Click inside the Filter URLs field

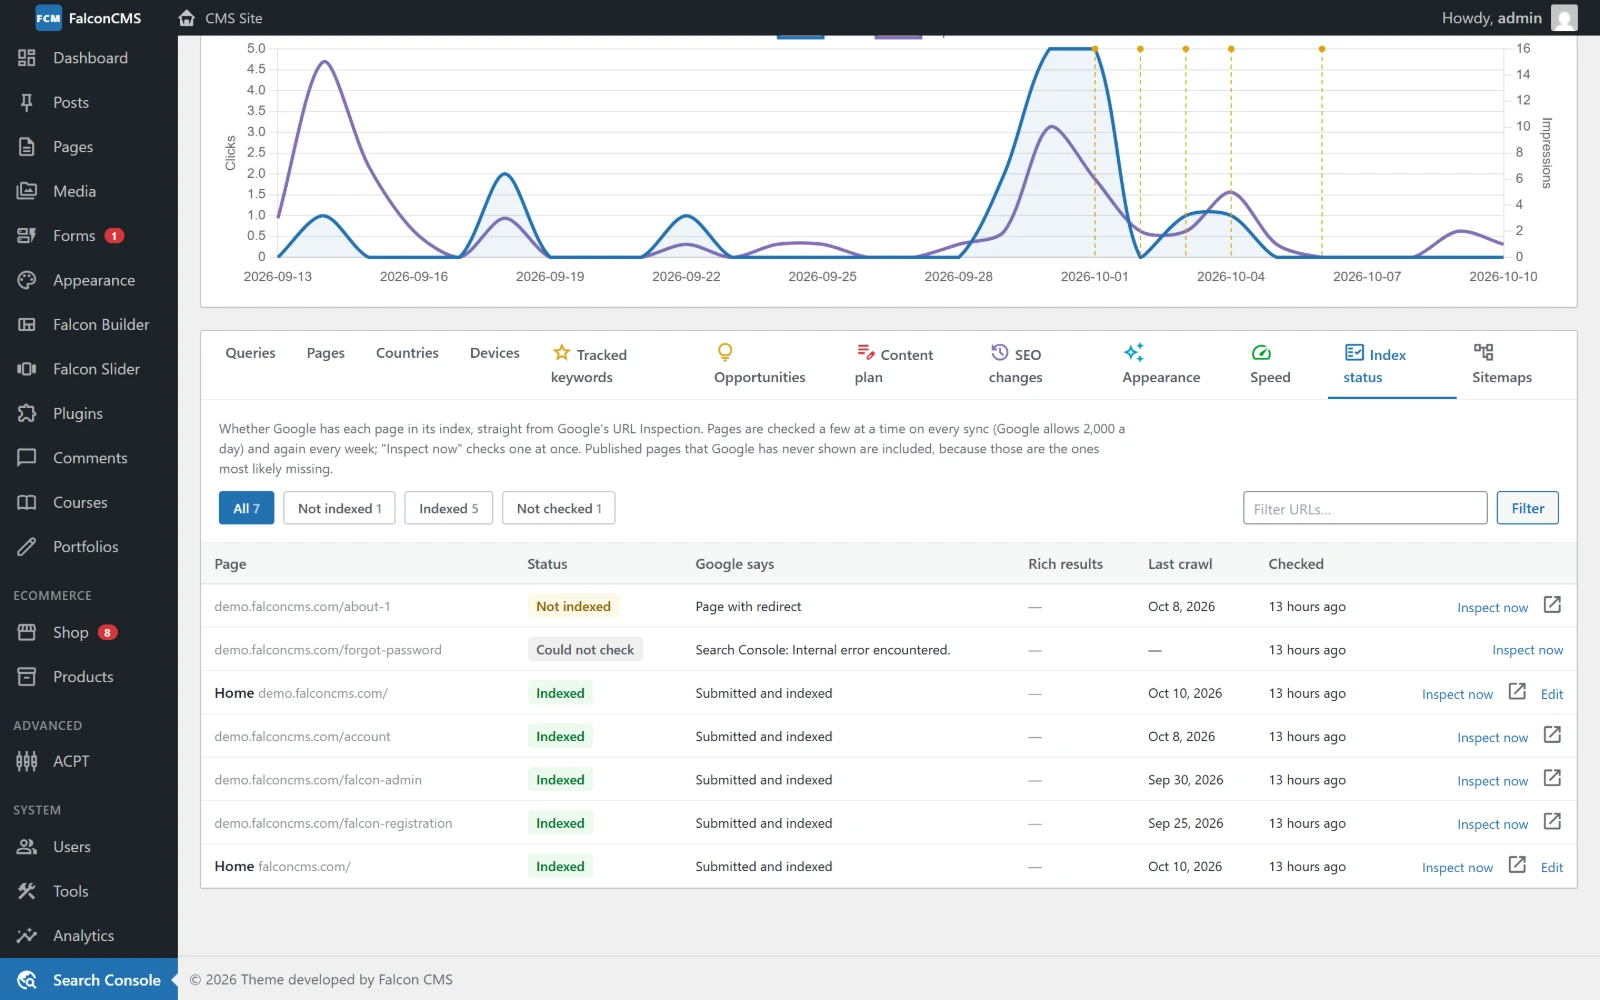pyautogui.click(x=1365, y=508)
